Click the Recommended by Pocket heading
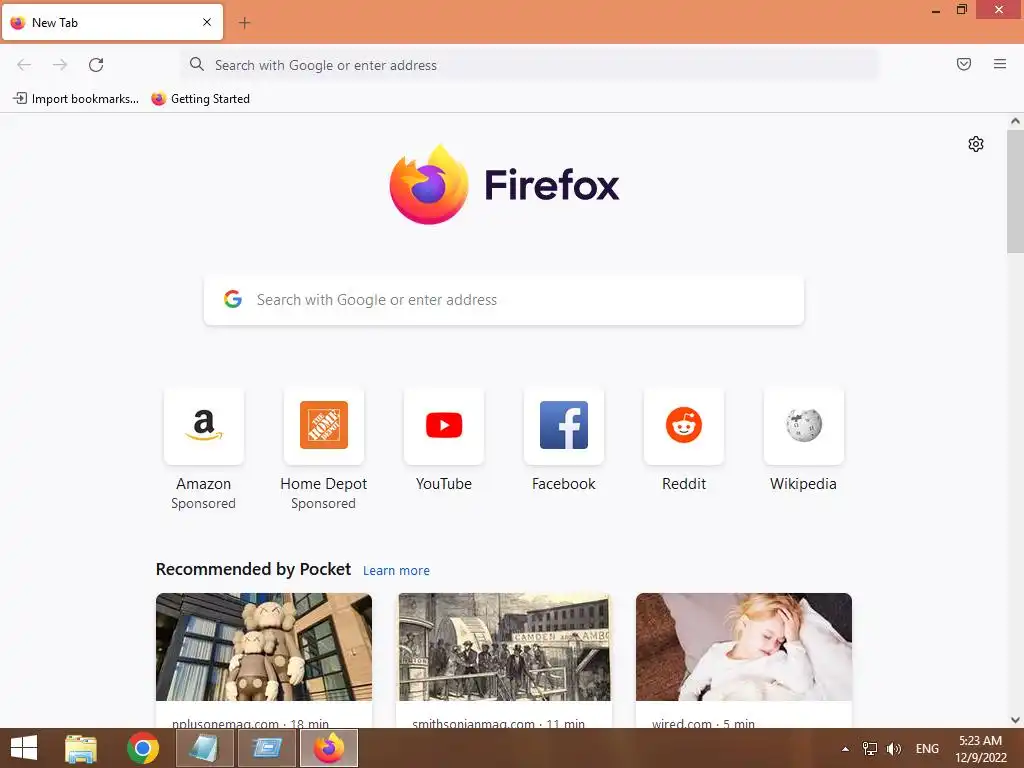1024x768 pixels. coord(253,569)
